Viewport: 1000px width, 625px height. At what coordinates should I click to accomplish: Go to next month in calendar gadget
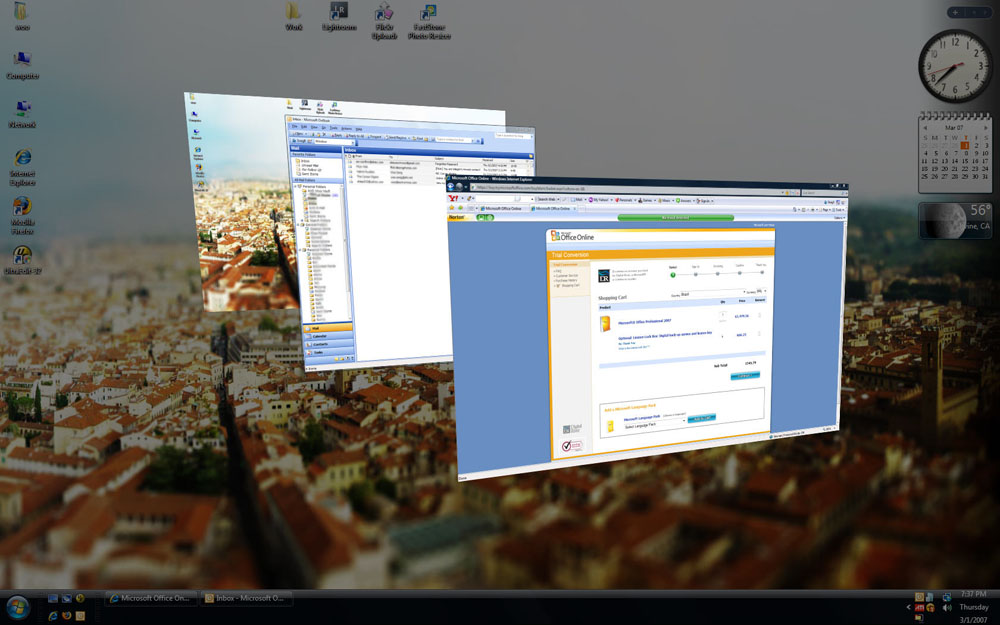click(x=985, y=128)
